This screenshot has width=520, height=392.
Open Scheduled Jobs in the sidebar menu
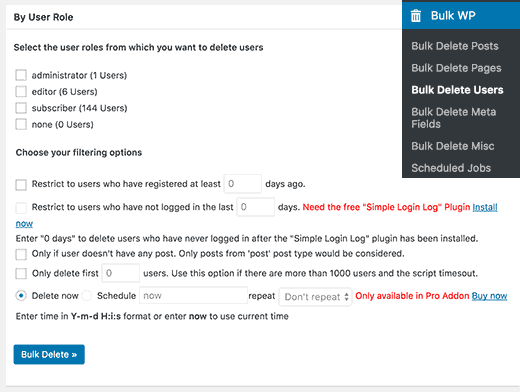[x=451, y=168]
